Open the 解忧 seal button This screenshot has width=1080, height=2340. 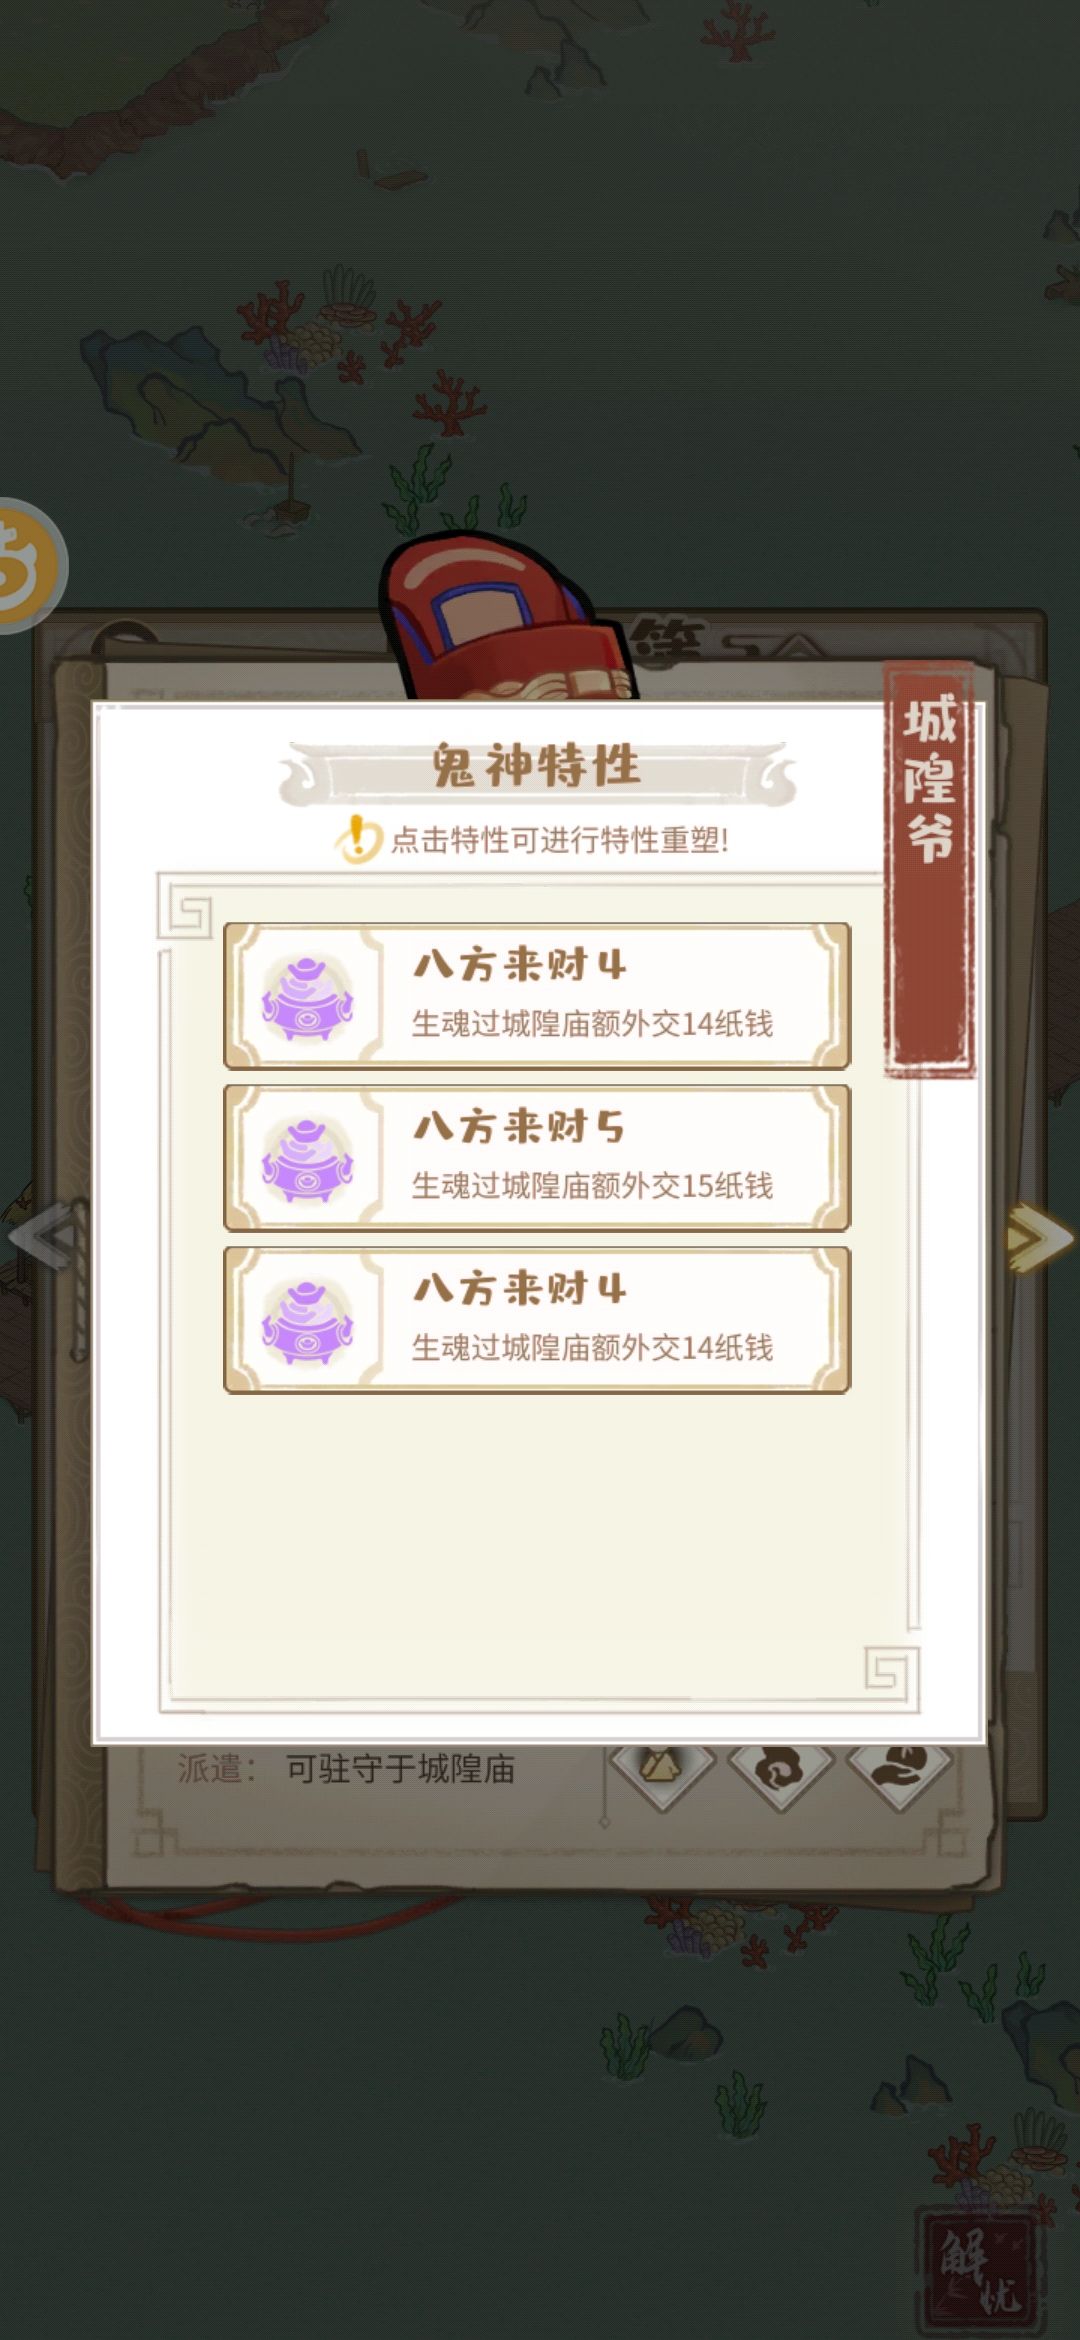tap(979, 2273)
